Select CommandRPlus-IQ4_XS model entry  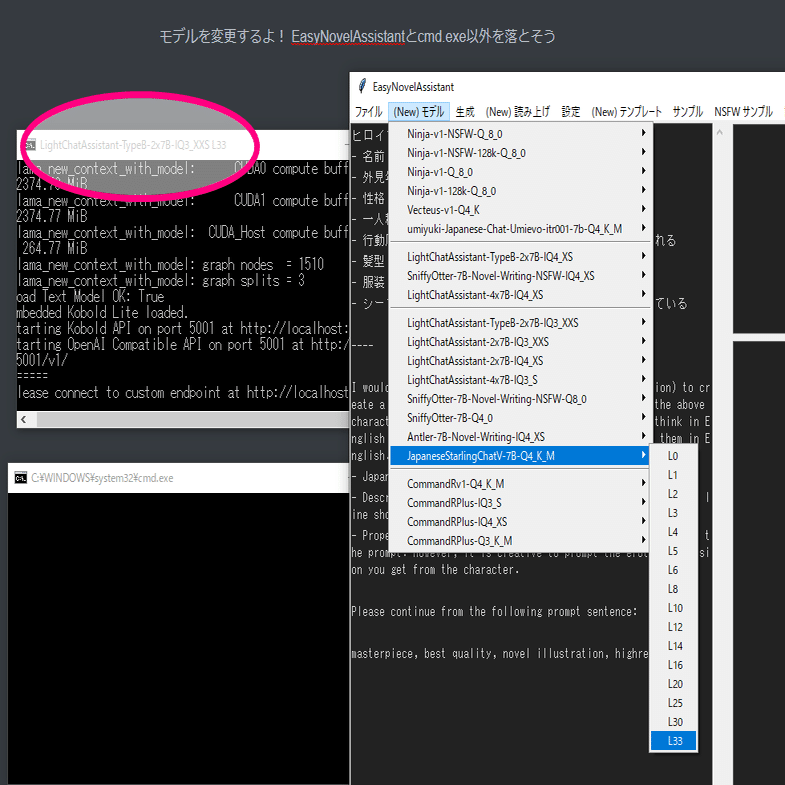(521, 522)
